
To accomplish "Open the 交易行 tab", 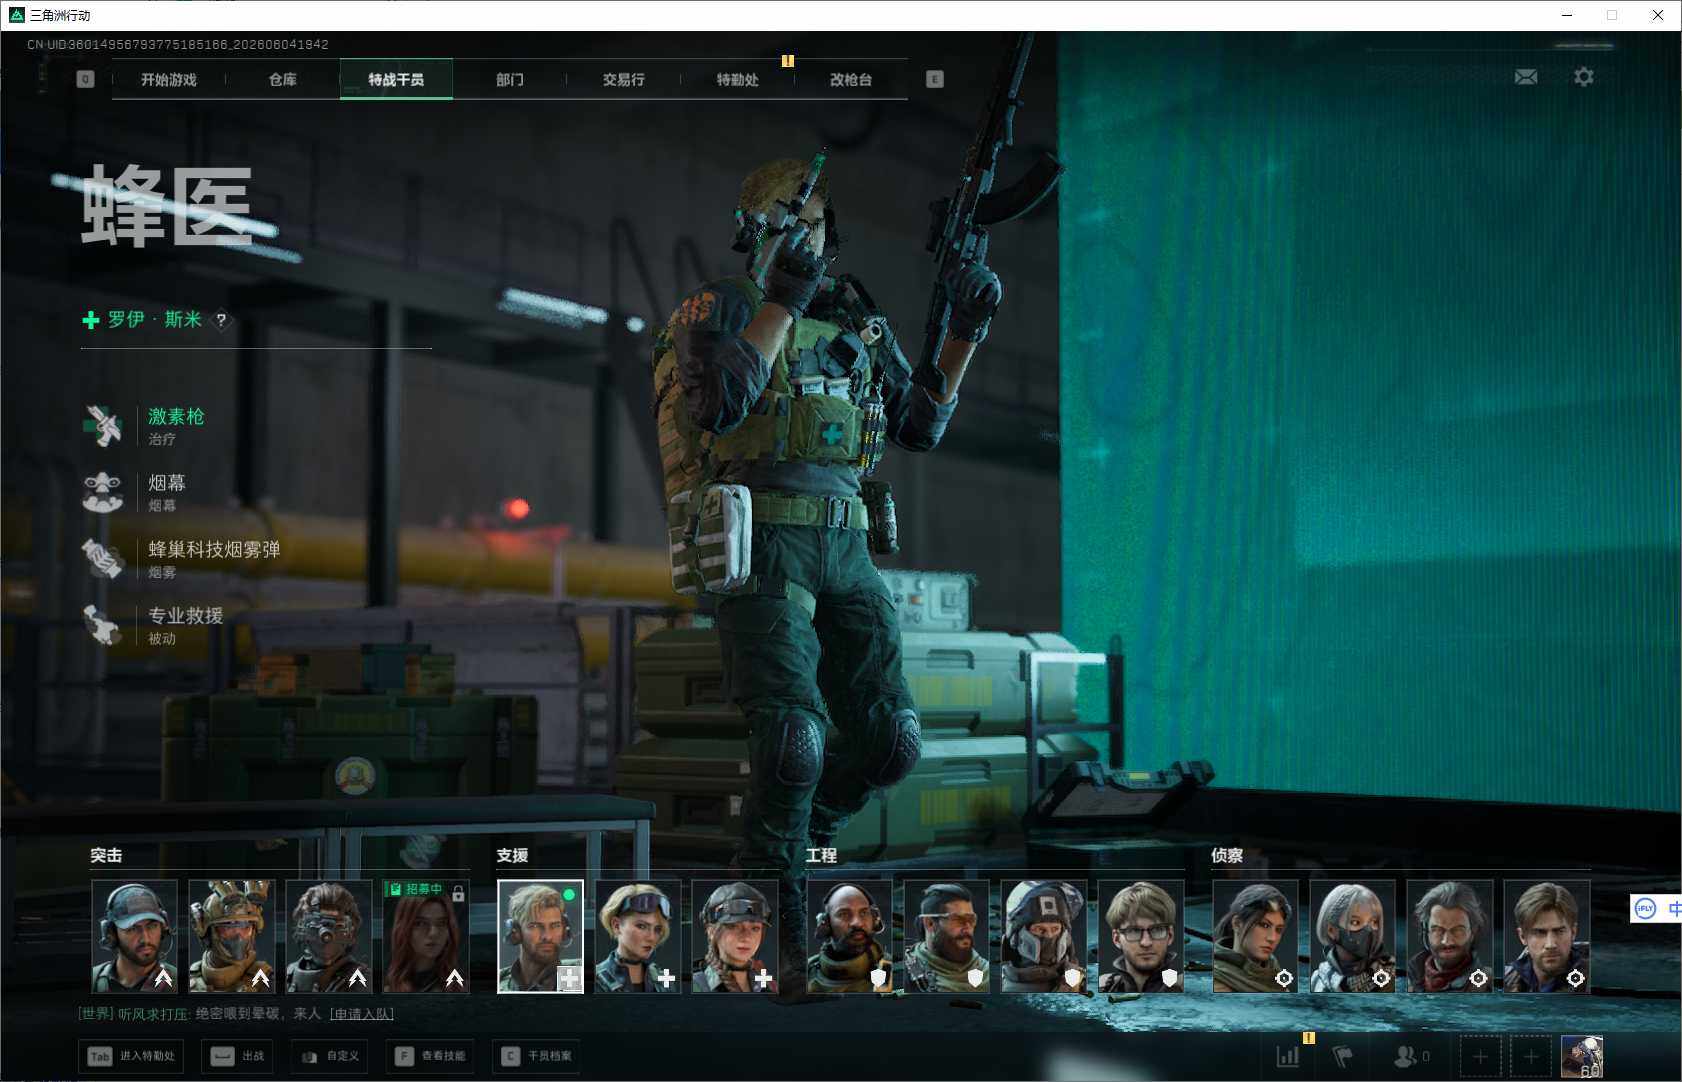I will pyautogui.click(x=623, y=80).
